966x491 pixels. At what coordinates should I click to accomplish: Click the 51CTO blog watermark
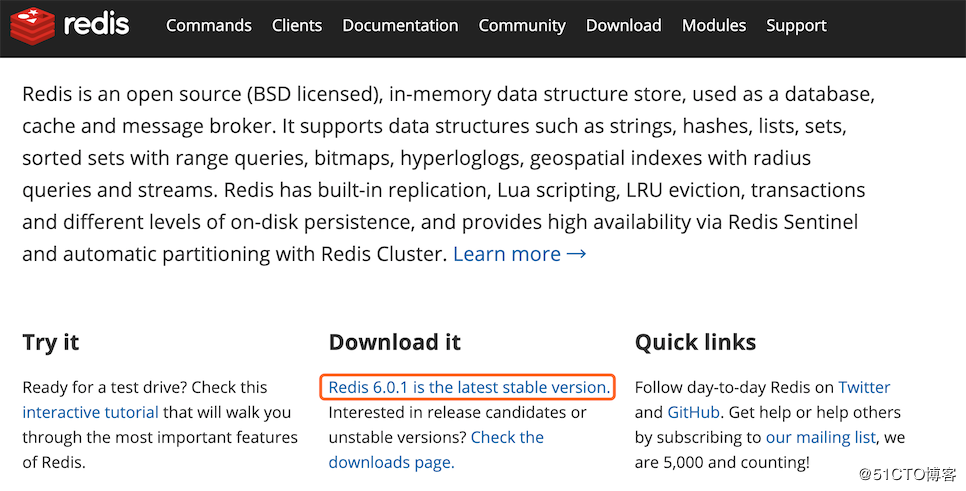[907, 474]
